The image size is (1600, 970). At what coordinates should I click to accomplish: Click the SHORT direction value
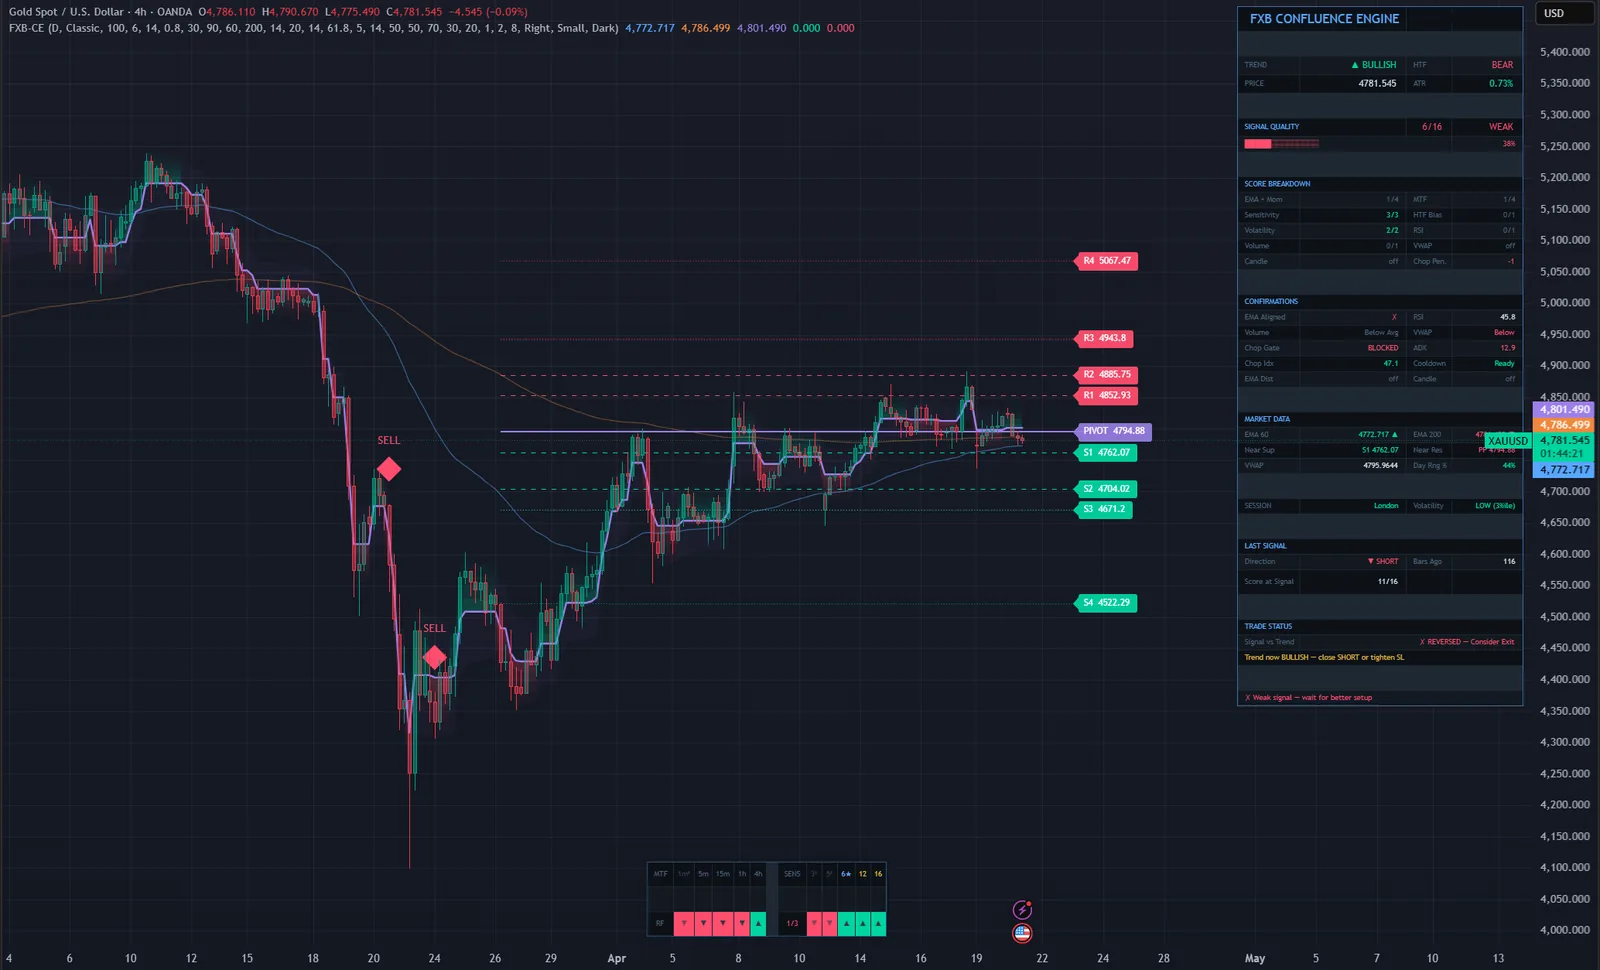[x=1383, y=562]
